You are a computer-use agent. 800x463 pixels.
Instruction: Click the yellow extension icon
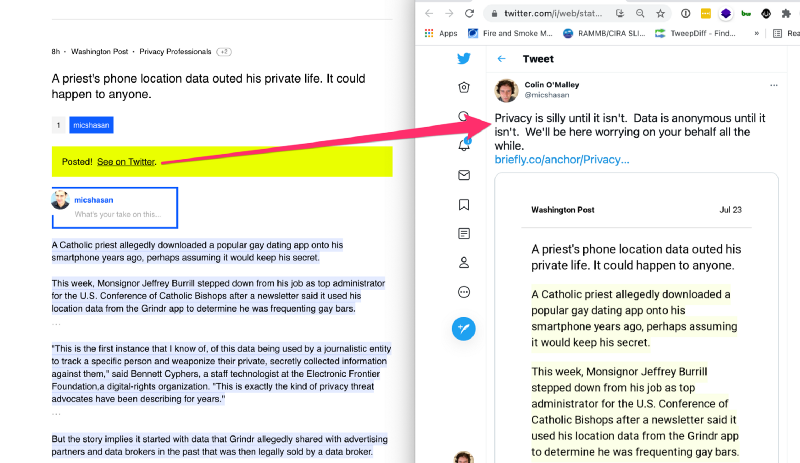[x=706, y=14]
